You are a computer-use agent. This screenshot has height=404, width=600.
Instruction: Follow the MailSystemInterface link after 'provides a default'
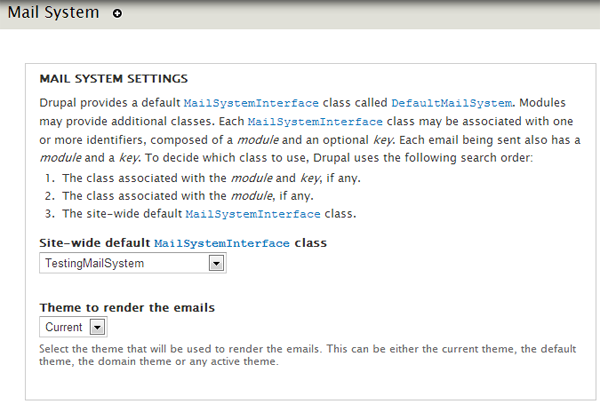(251, 103)
